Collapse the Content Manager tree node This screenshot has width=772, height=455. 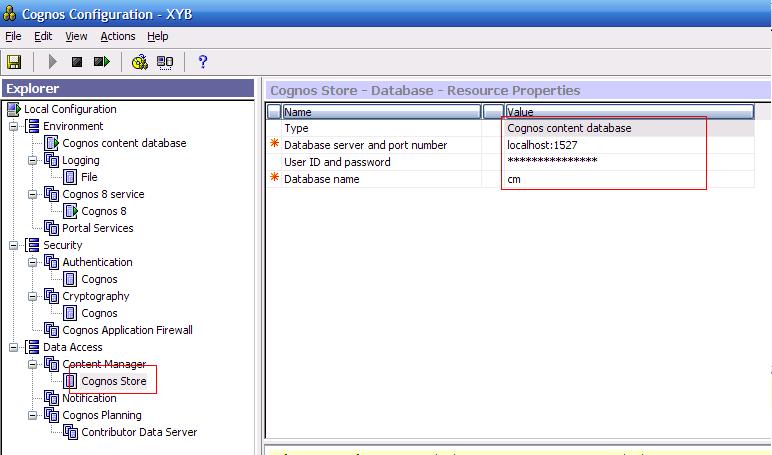click(32, 364)
